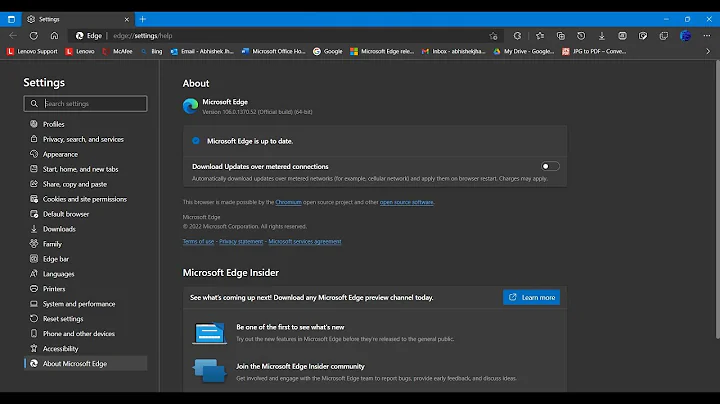720x404 pixels.
Task: Open the Google bookmark
Action: pyautogui.click(x=327, y=51)
